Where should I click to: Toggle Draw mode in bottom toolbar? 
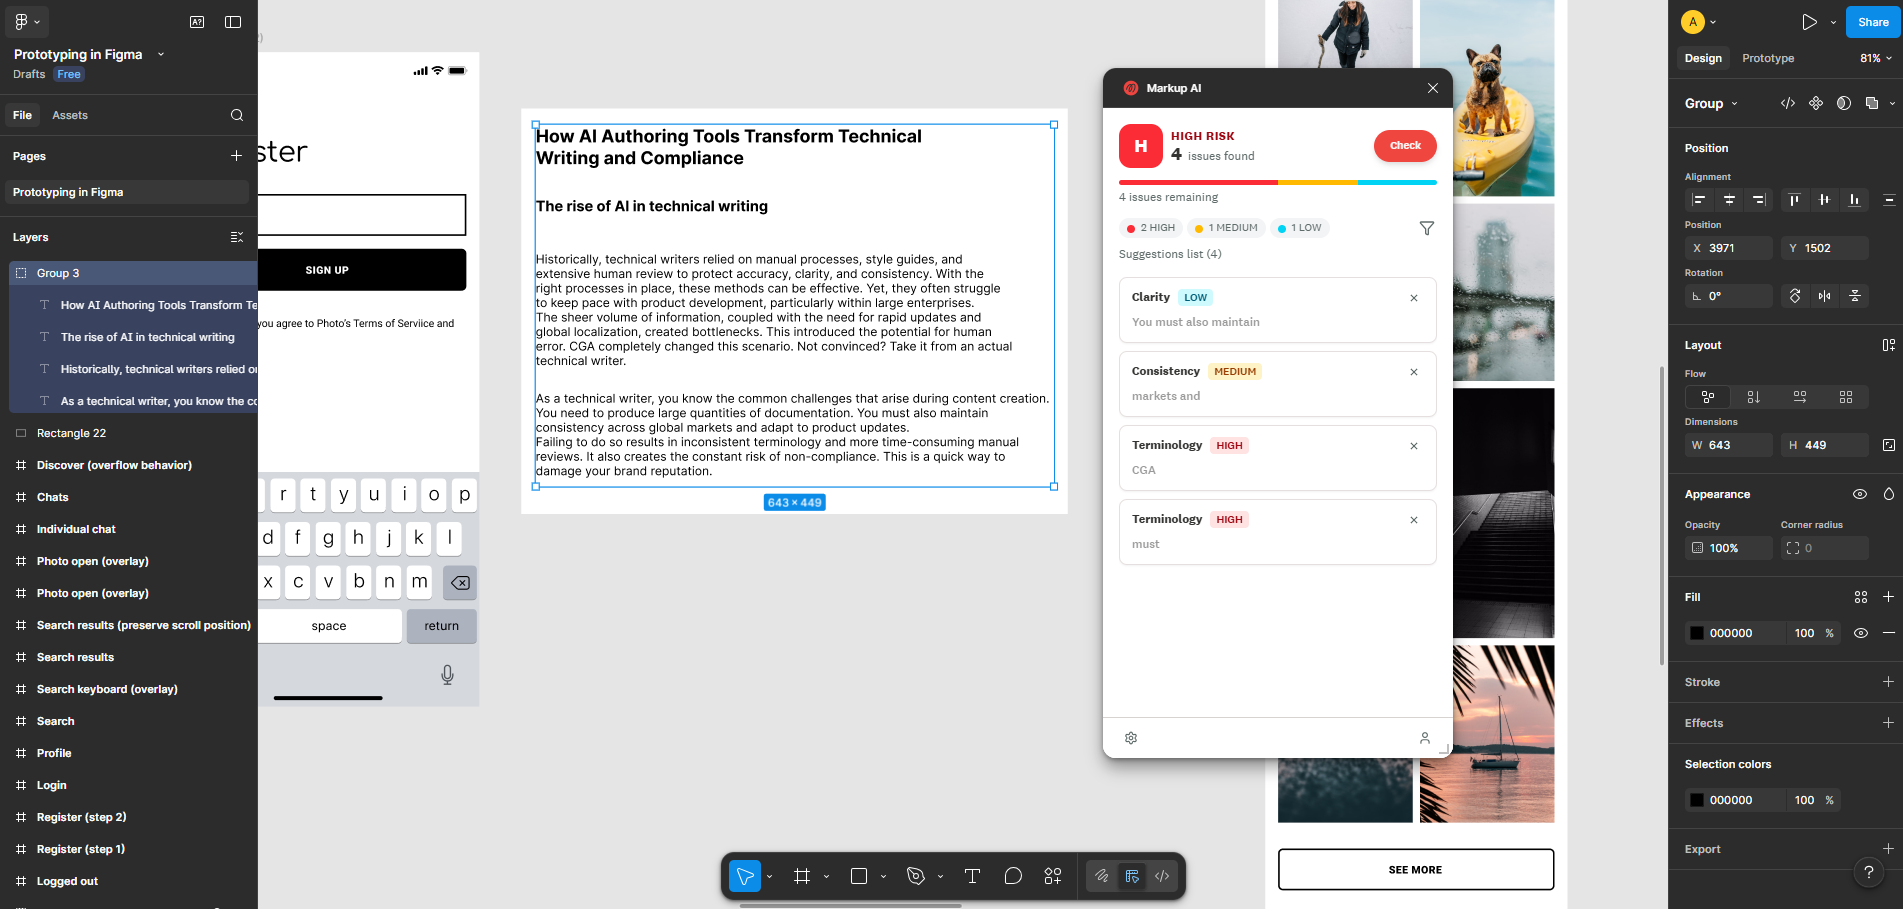pyautogui.click(x=1101, y=876)
